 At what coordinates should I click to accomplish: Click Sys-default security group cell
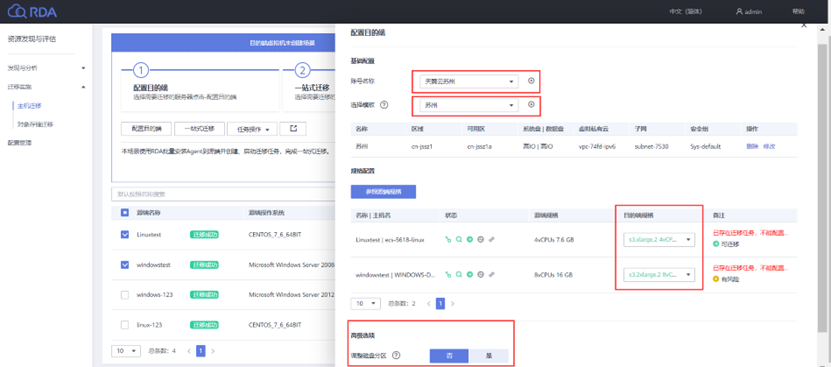(705, 147)
